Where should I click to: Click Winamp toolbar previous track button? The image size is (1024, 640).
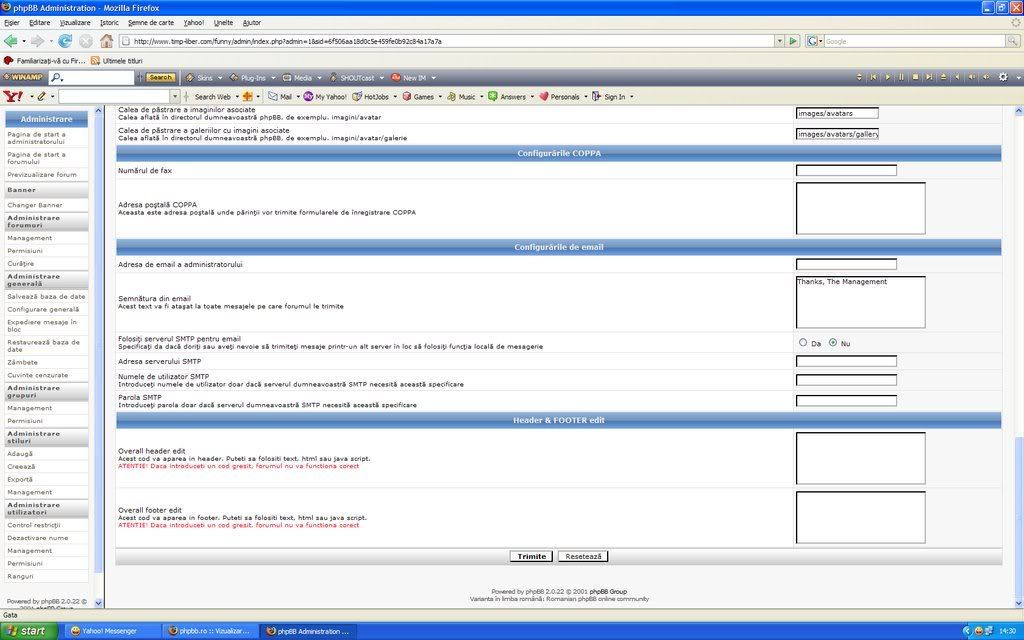pyautogui.click(x=873, y=77)
